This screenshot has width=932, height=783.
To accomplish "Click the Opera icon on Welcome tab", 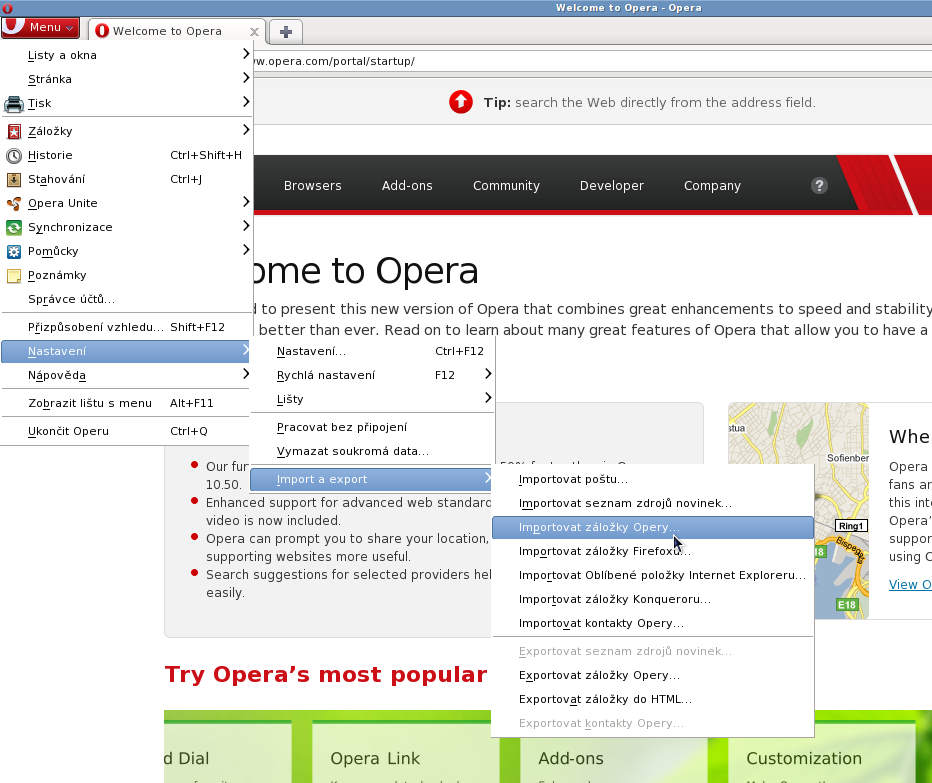I will 102,31.
